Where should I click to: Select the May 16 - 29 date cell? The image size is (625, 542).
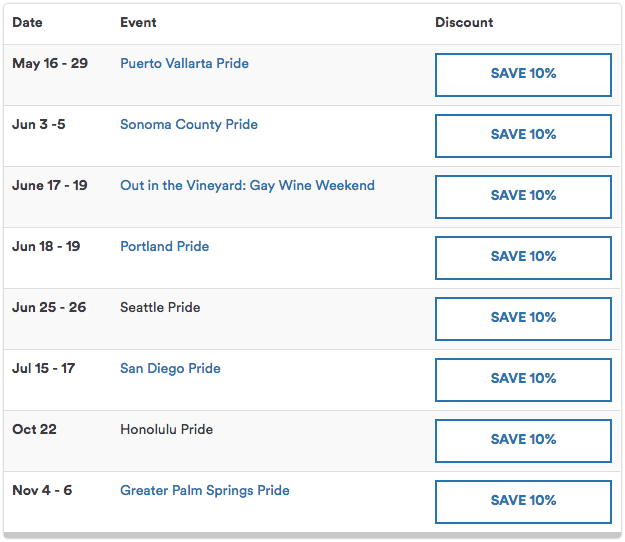50,63
